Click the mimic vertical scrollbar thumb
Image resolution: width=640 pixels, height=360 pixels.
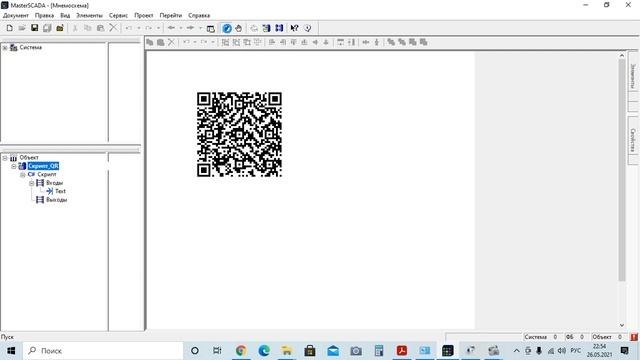[x=622, y=171]
